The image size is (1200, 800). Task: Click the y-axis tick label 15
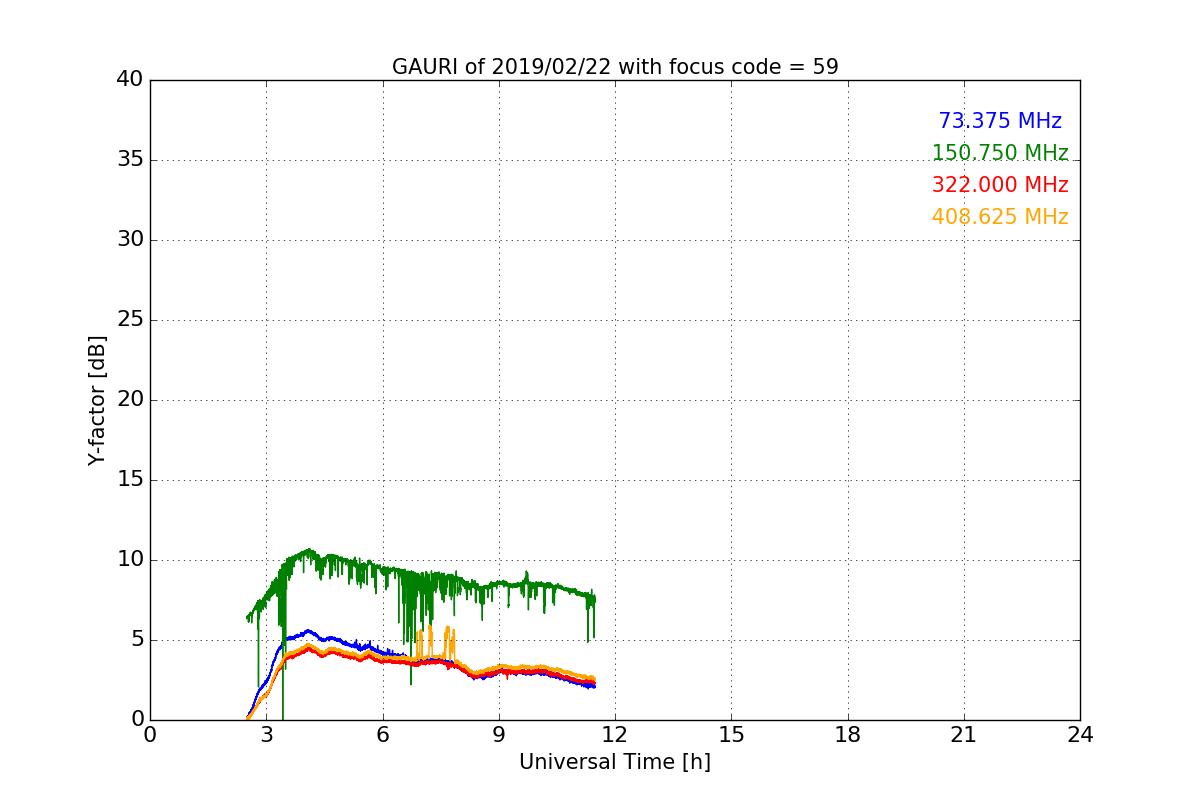(x=130, y=480)
